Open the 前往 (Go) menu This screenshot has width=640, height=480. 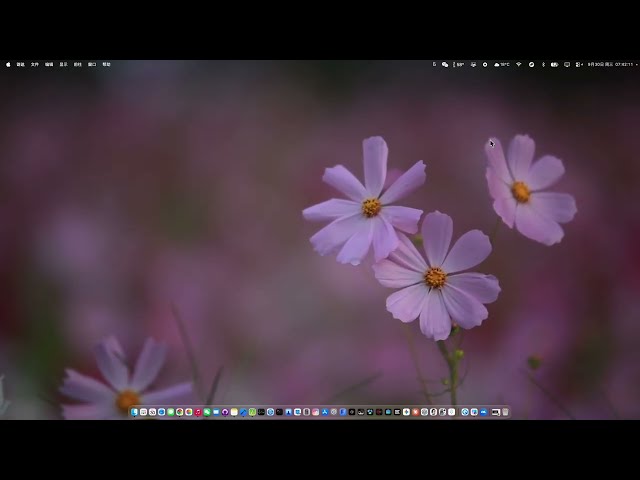78,64
